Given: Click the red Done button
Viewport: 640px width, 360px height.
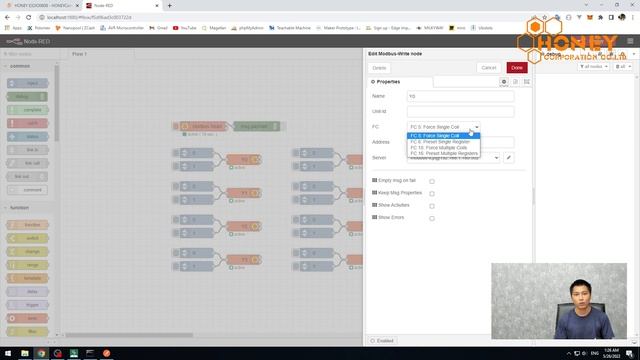Looking at the screenshot, I should (x=517, y=68).
